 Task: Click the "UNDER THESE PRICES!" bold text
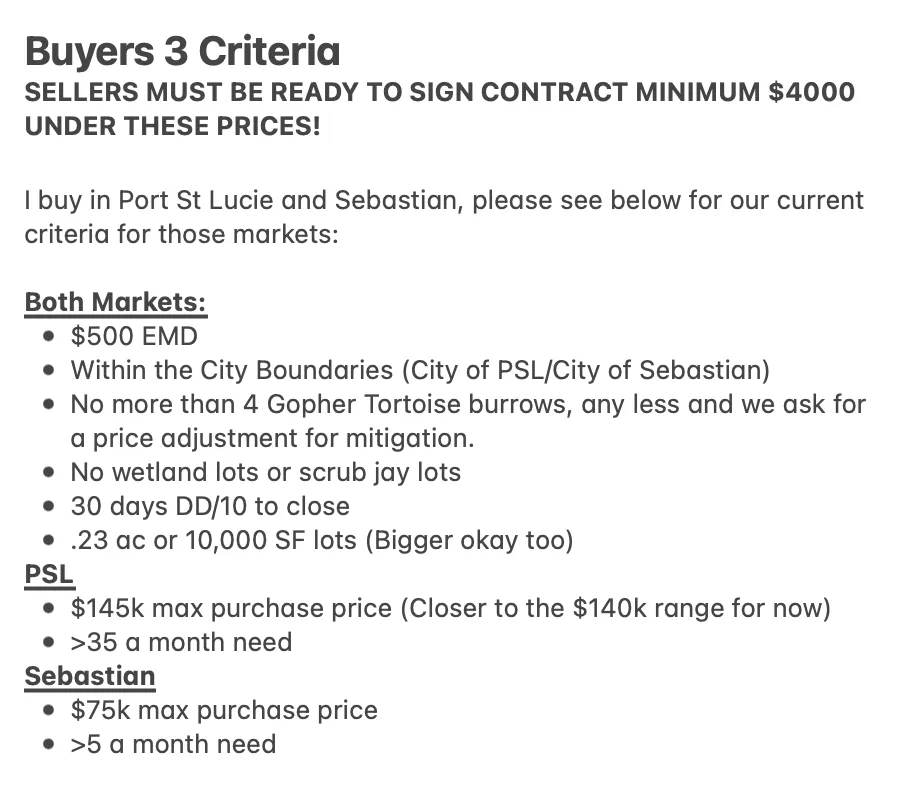point(172,128)
